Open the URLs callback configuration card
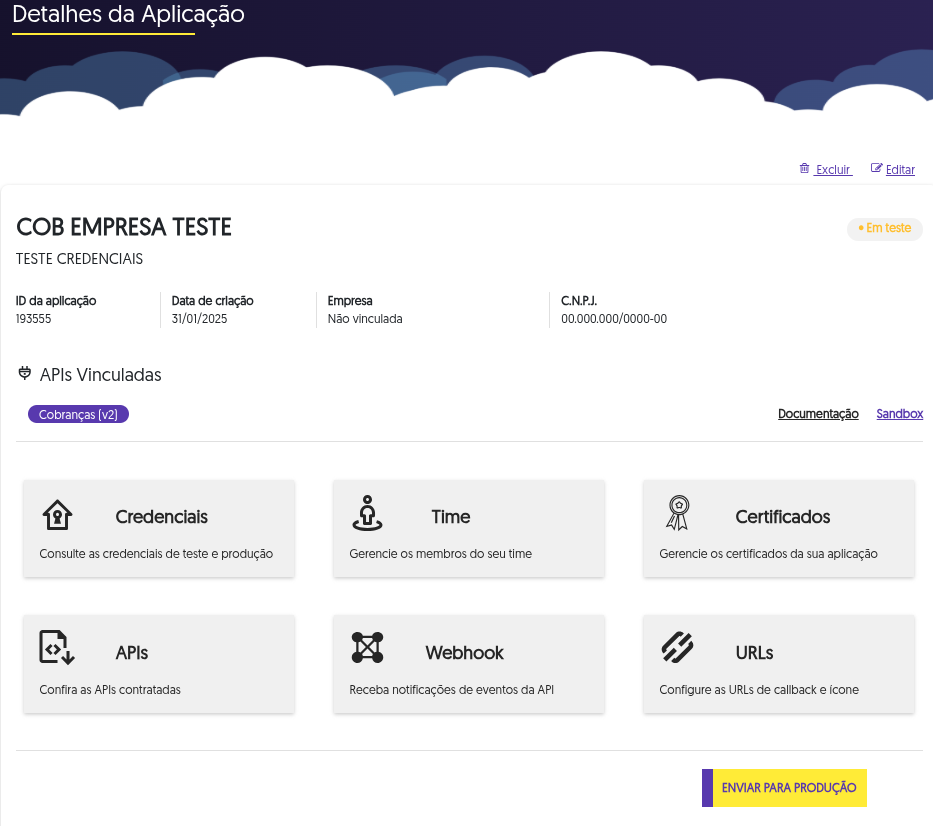 (779, 664)
